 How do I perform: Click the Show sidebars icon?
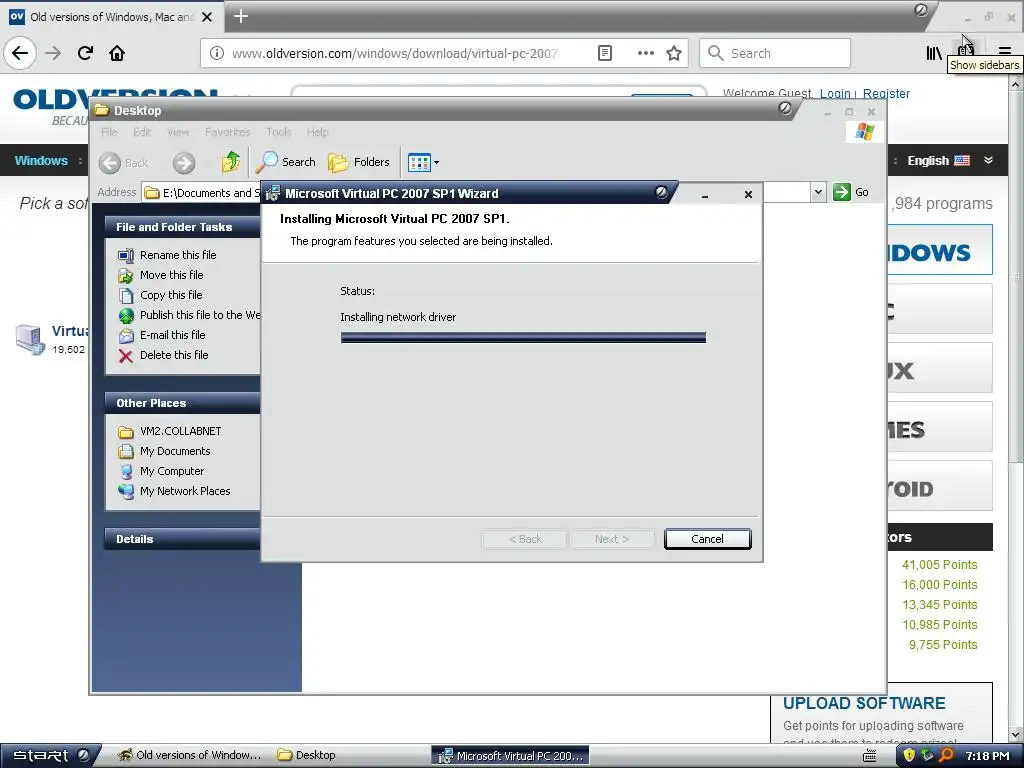tap(966, 51)
